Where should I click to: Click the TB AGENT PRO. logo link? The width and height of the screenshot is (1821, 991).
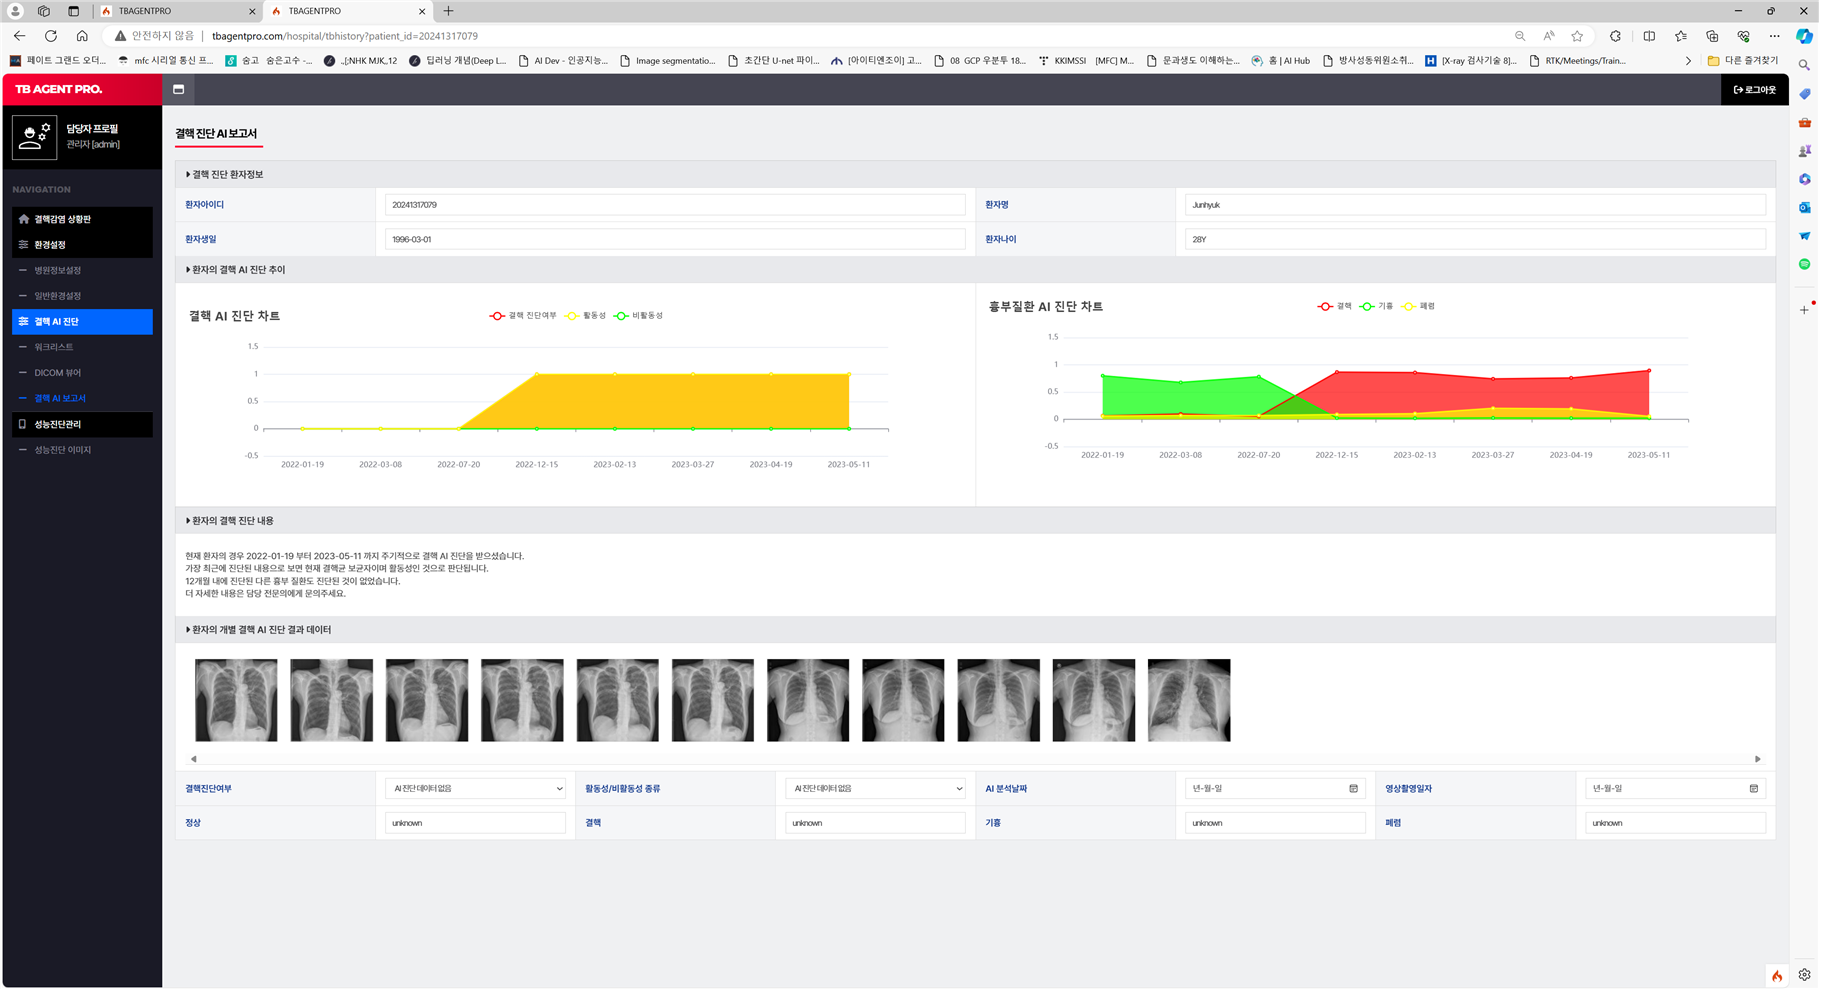59,89
